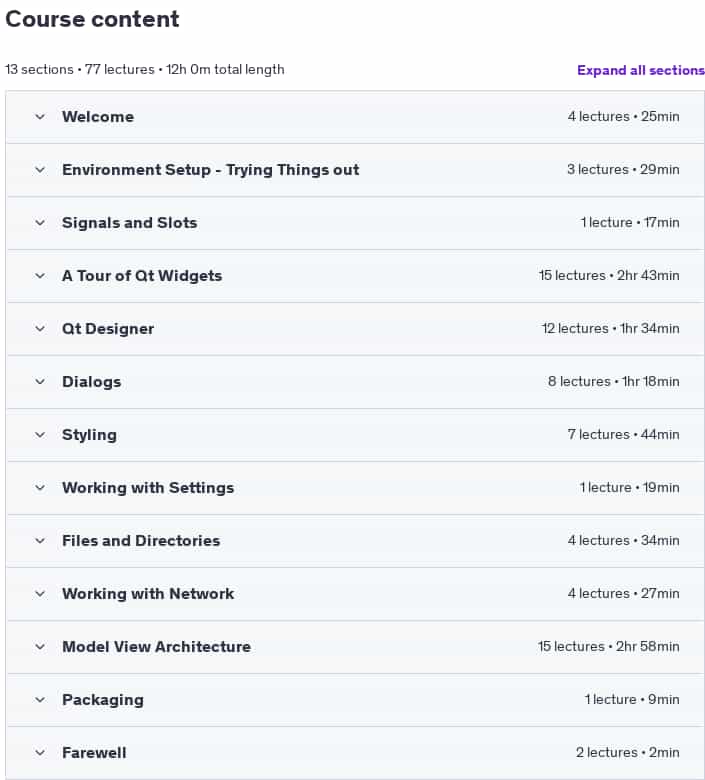Image resolution: width=705 pixels, height=780 pixels.
Task: Click the '7 lectures • 44min' text
Action: [x=623, y=435]
